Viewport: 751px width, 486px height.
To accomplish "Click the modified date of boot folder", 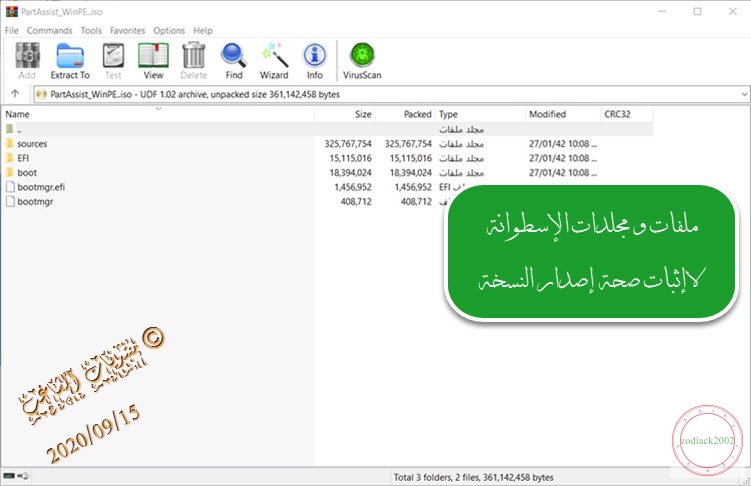I will pyautogui.click(x=563, y=172).
